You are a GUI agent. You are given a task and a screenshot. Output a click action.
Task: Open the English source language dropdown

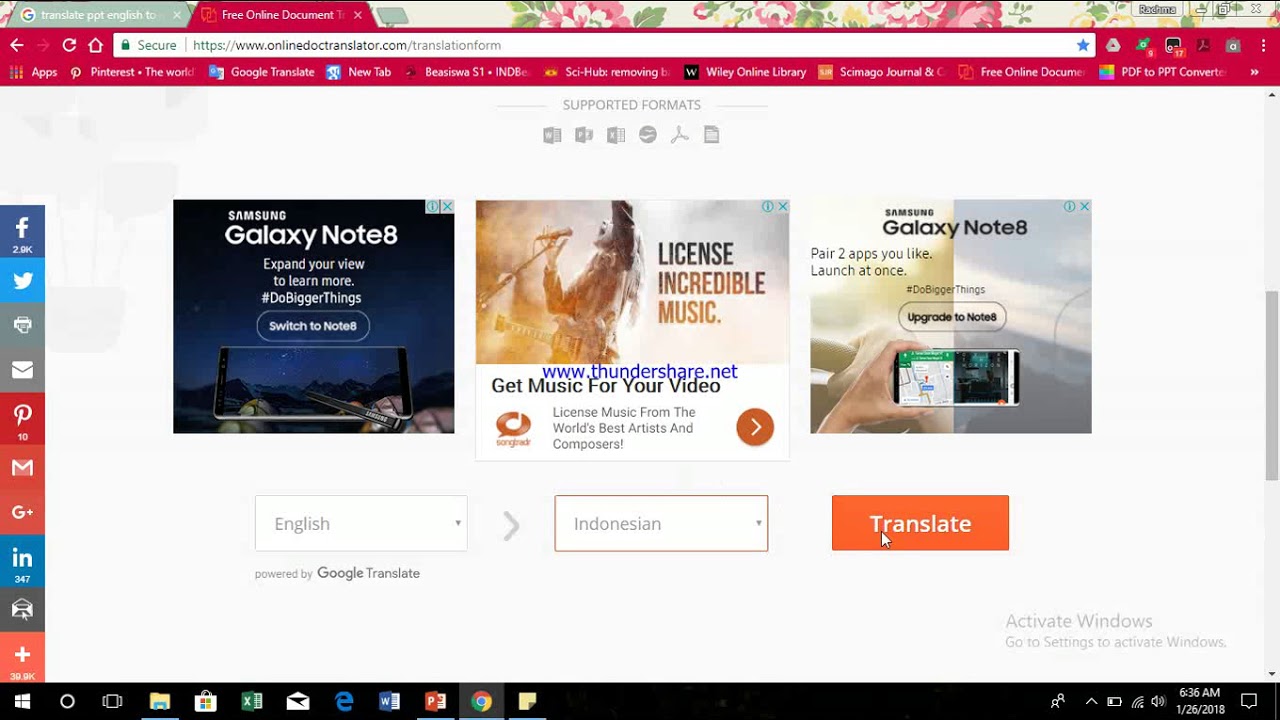(x=361, y=523)
